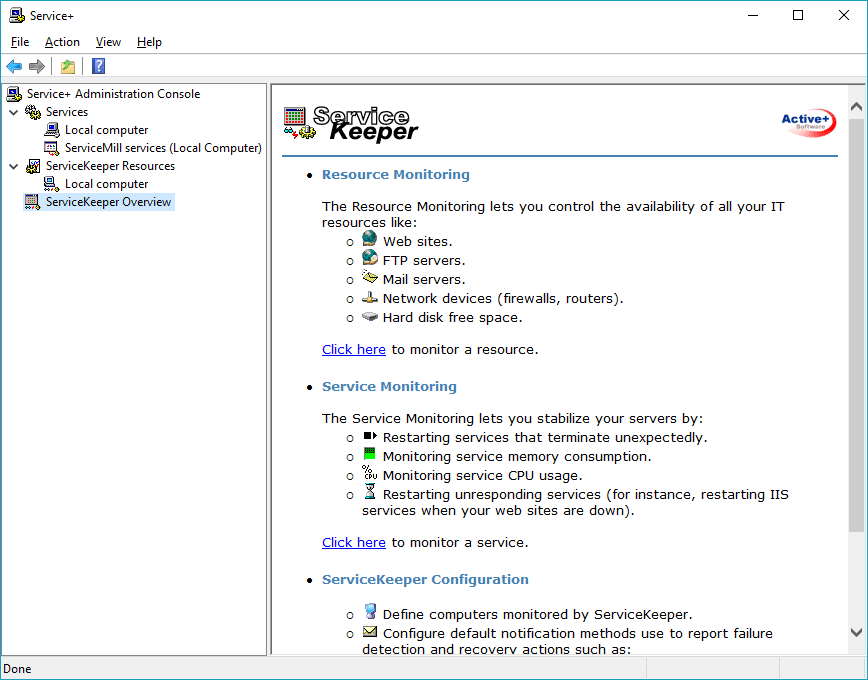Select the ServiceKeeper Overview item

108,202
